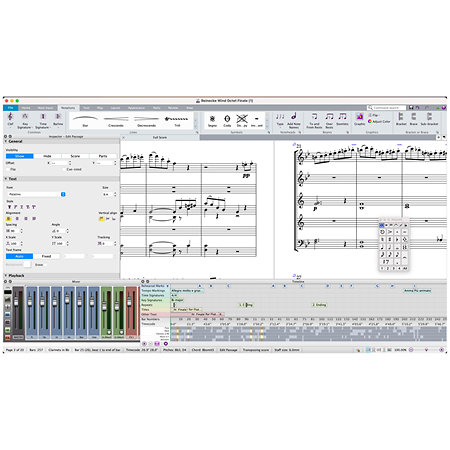This screenshot has width=450, height=450.
Task: Click in the Command search field
Action: pos(387,108)
